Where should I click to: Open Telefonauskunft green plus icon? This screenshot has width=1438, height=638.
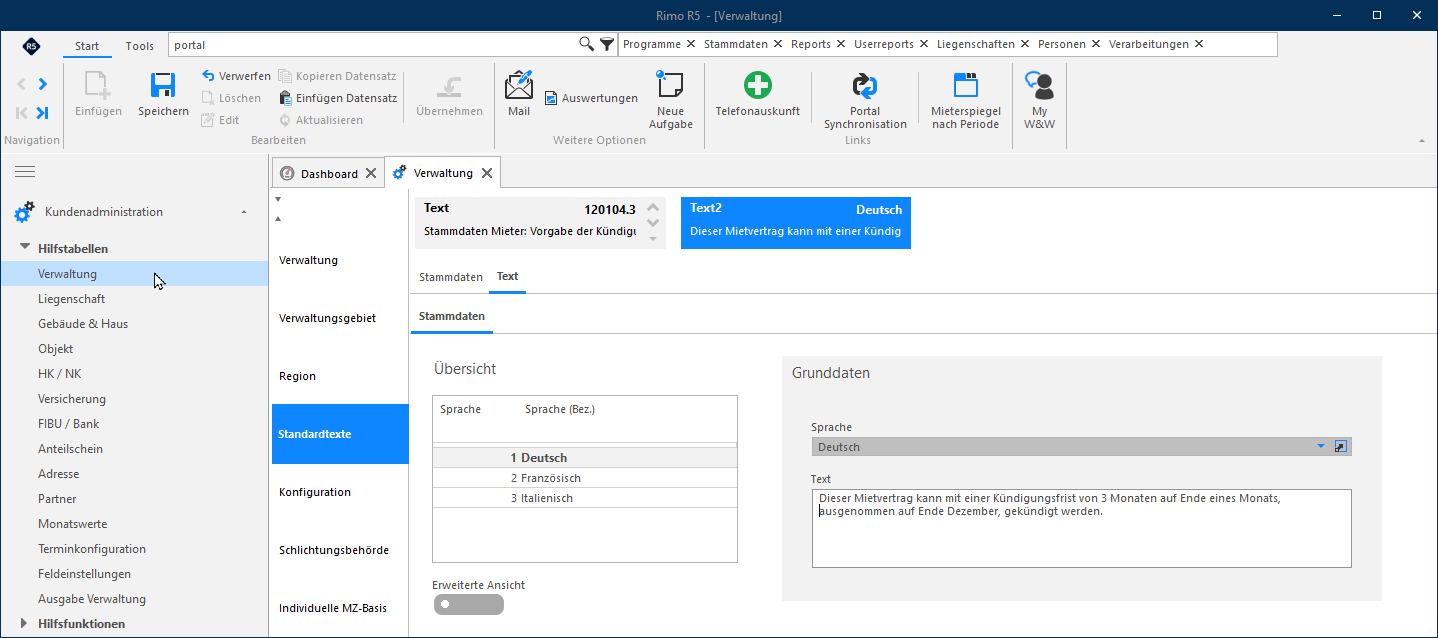click(757, 85)
